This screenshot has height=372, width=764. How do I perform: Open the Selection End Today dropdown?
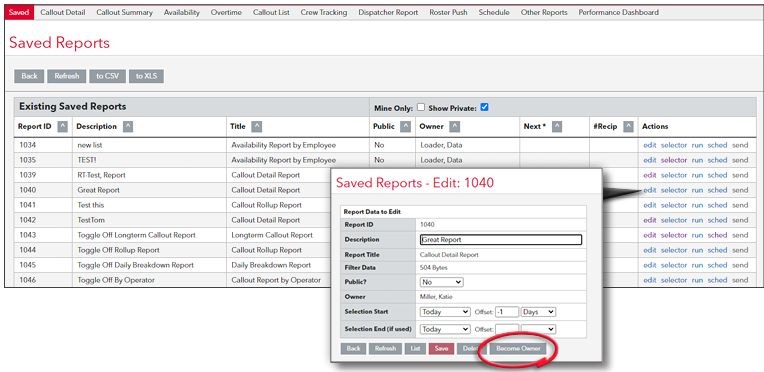[445, 329]
